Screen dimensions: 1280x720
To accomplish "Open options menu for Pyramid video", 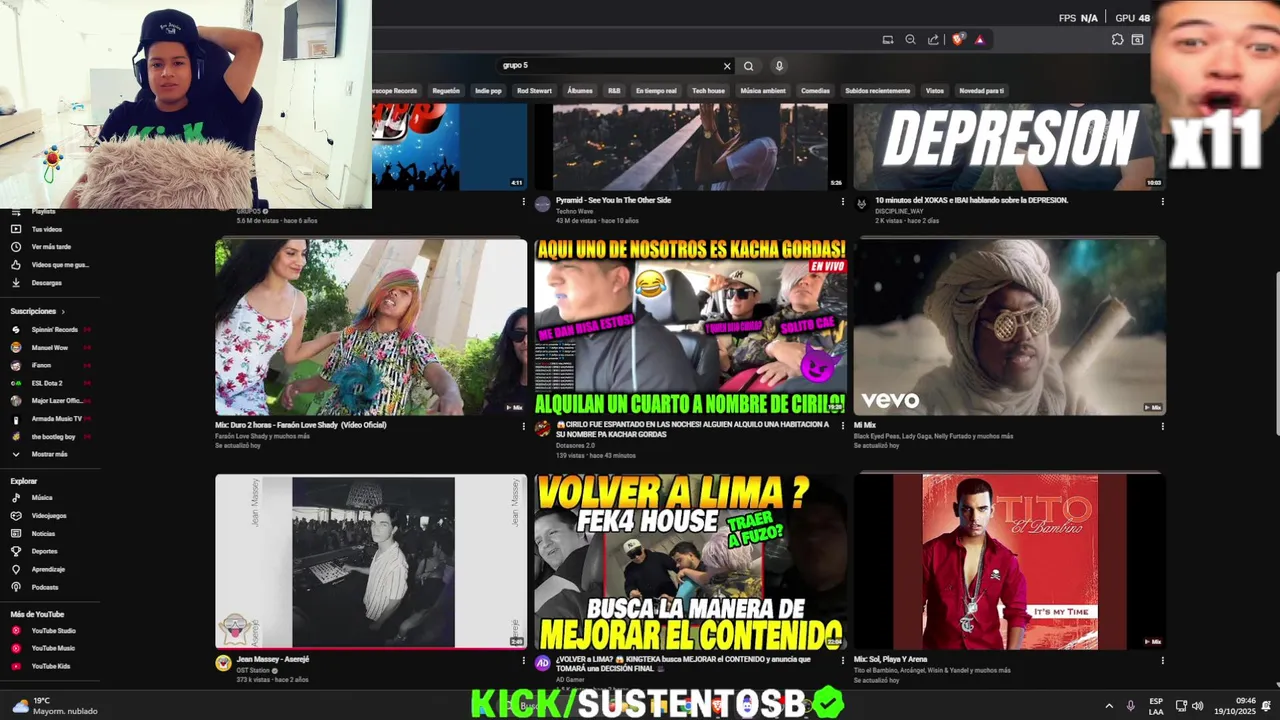I will pyautogui.click(x=843, y=201).
